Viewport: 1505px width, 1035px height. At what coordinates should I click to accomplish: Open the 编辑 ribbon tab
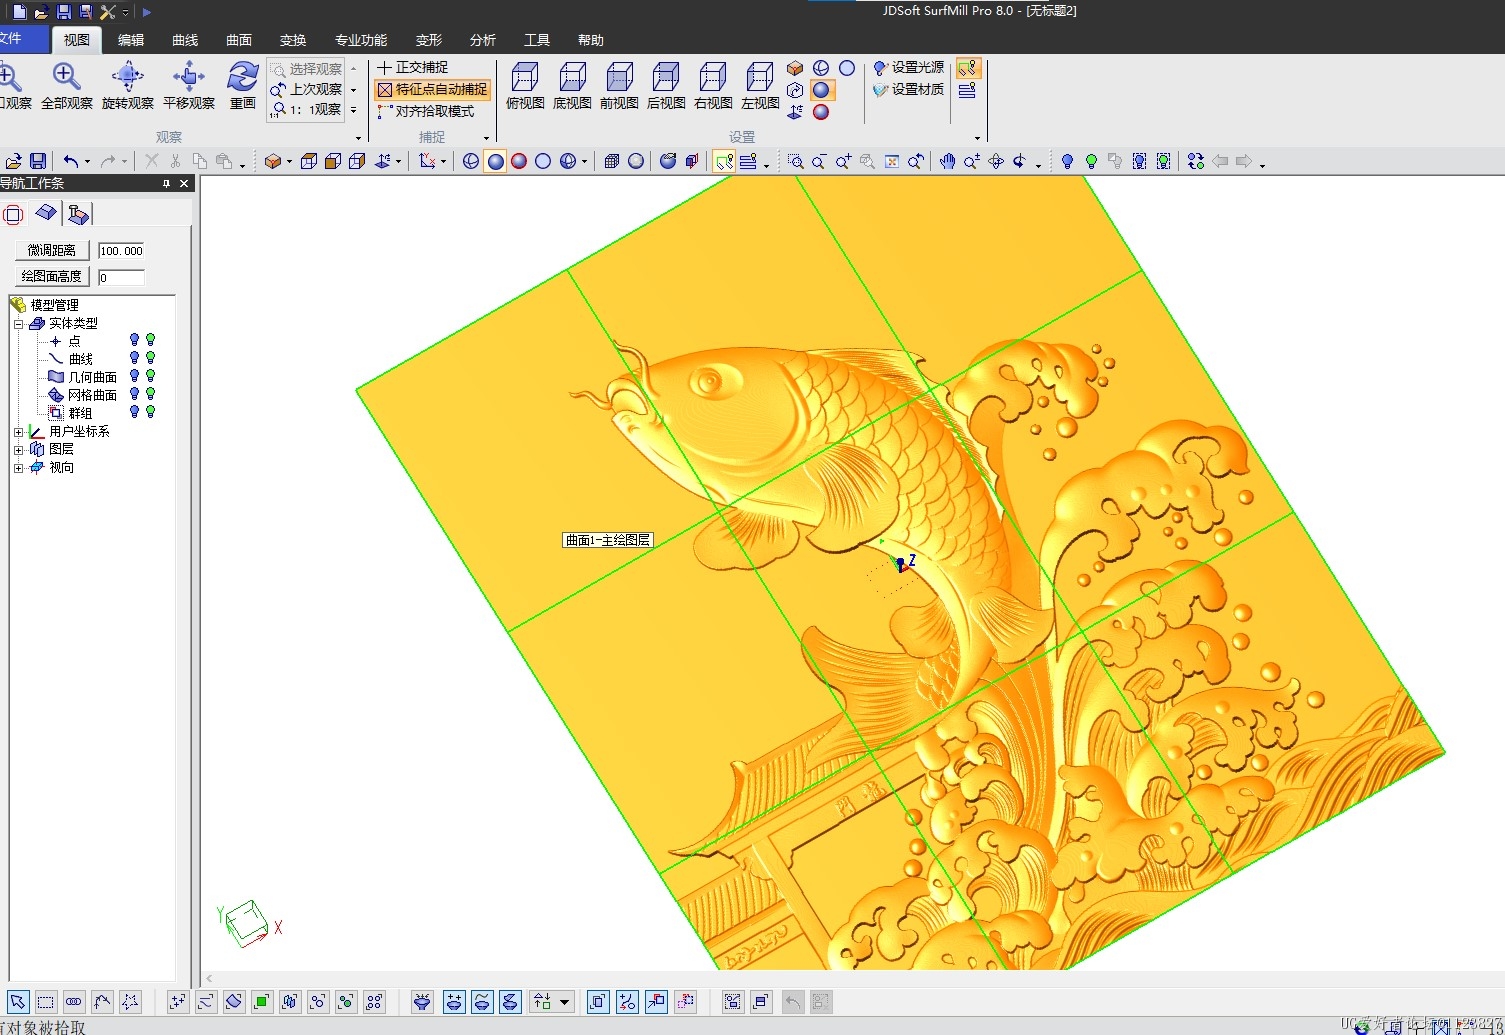(131, 40)
